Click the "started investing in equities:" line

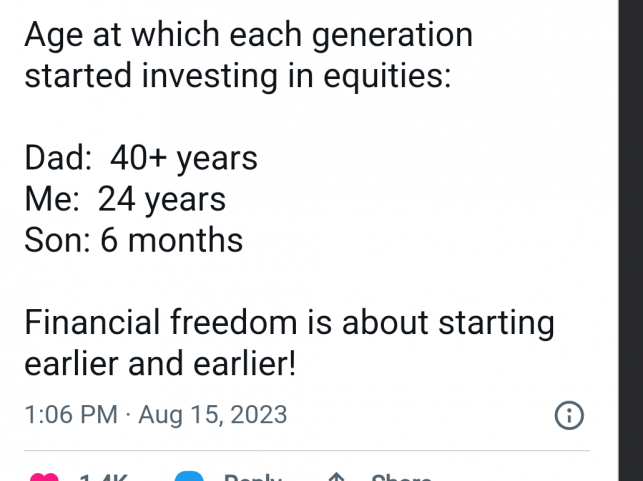(238, 76)
